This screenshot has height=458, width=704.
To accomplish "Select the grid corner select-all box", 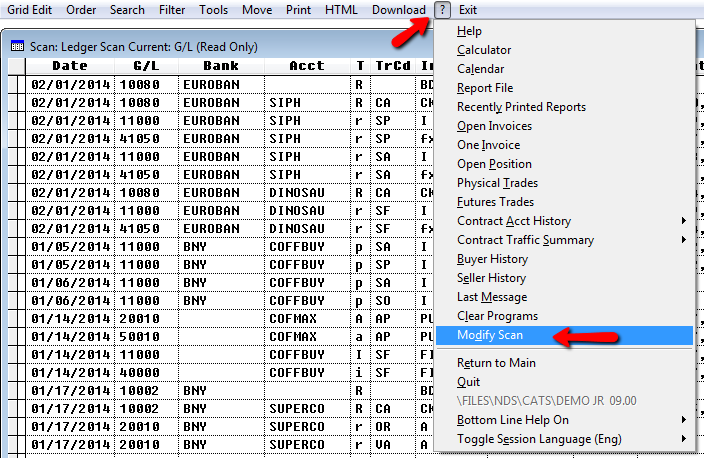I will (x=17, y=66).
